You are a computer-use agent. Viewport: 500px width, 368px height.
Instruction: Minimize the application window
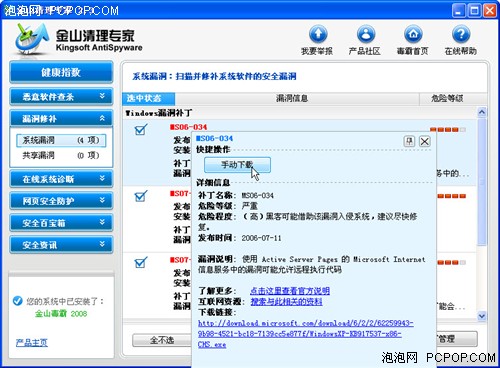tap(458, 11)
